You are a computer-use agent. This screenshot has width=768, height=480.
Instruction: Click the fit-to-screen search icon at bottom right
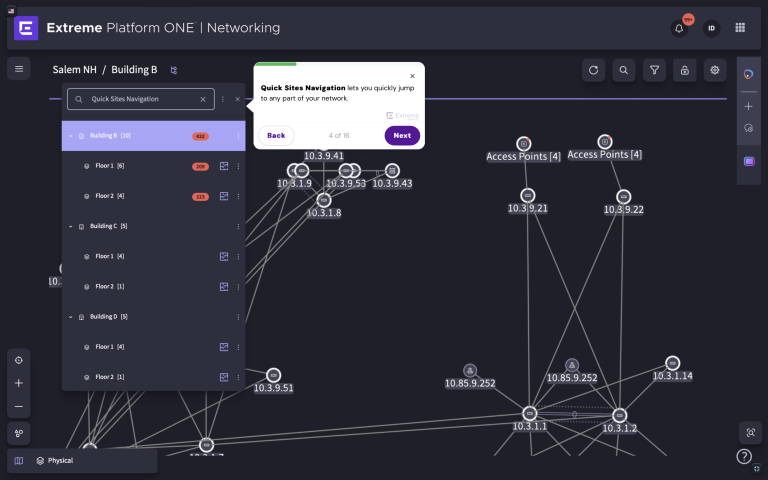[750, 432]
